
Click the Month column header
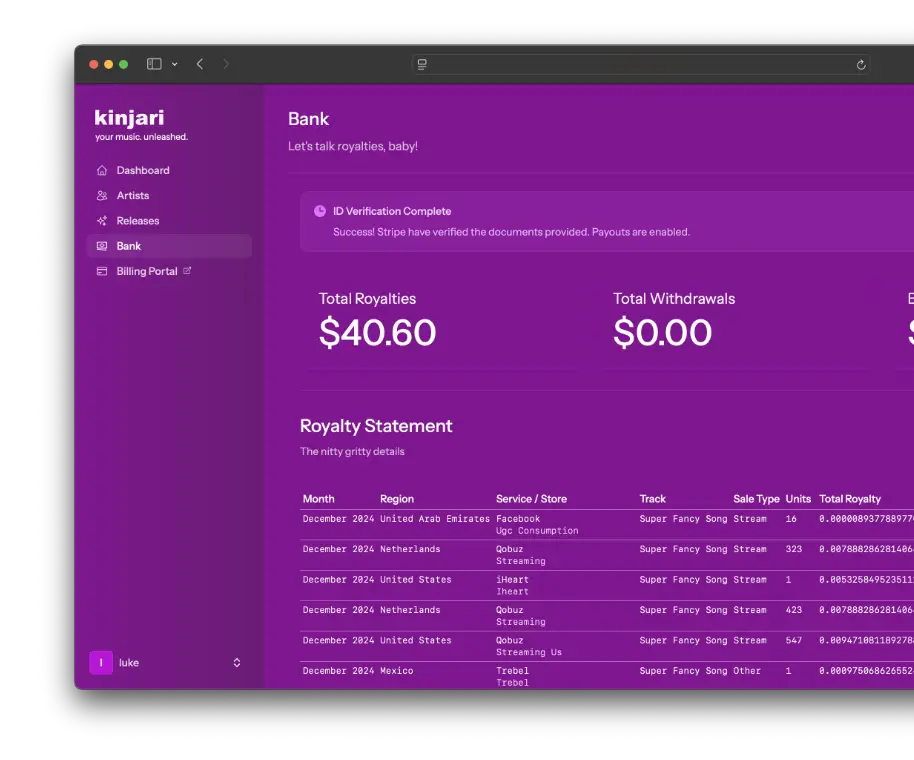(x=319, y=499)
